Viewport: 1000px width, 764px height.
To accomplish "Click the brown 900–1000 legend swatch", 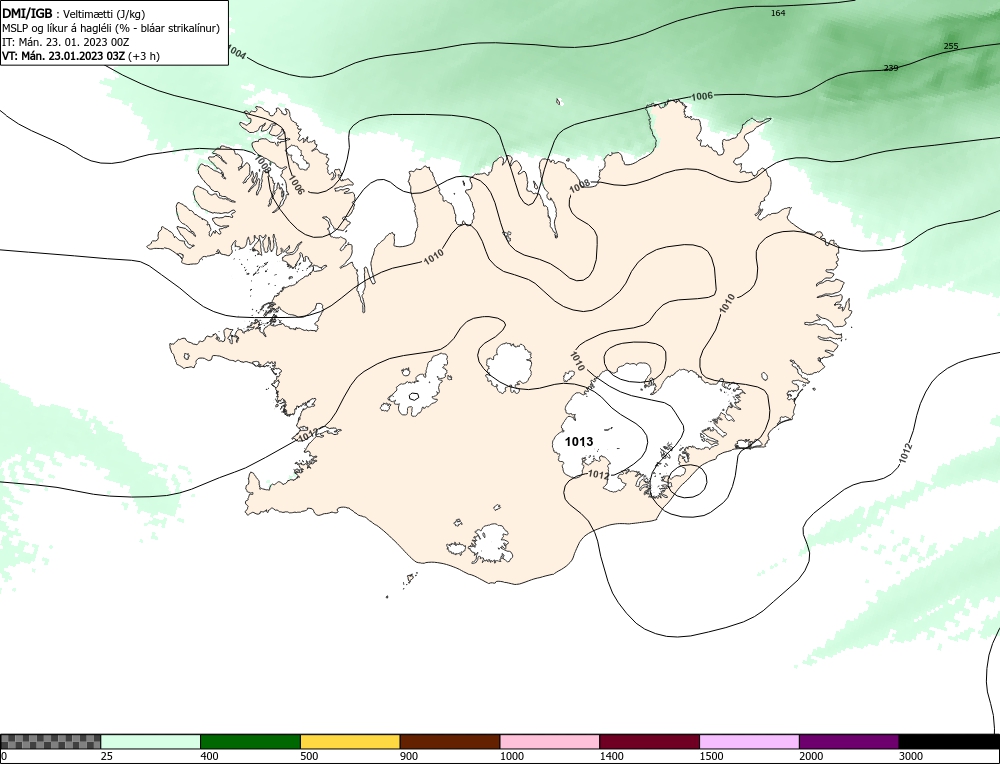I will coord(450,742).
